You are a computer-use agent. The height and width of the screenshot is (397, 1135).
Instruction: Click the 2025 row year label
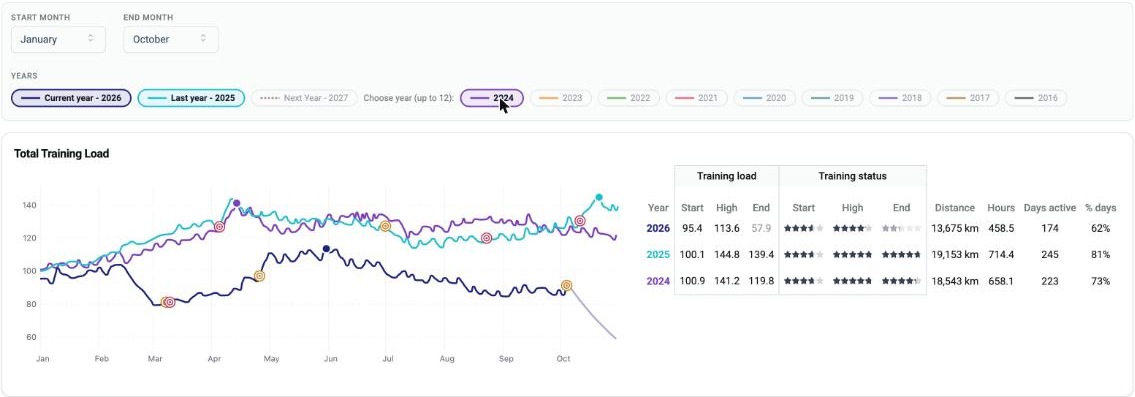tap(658, 255)
